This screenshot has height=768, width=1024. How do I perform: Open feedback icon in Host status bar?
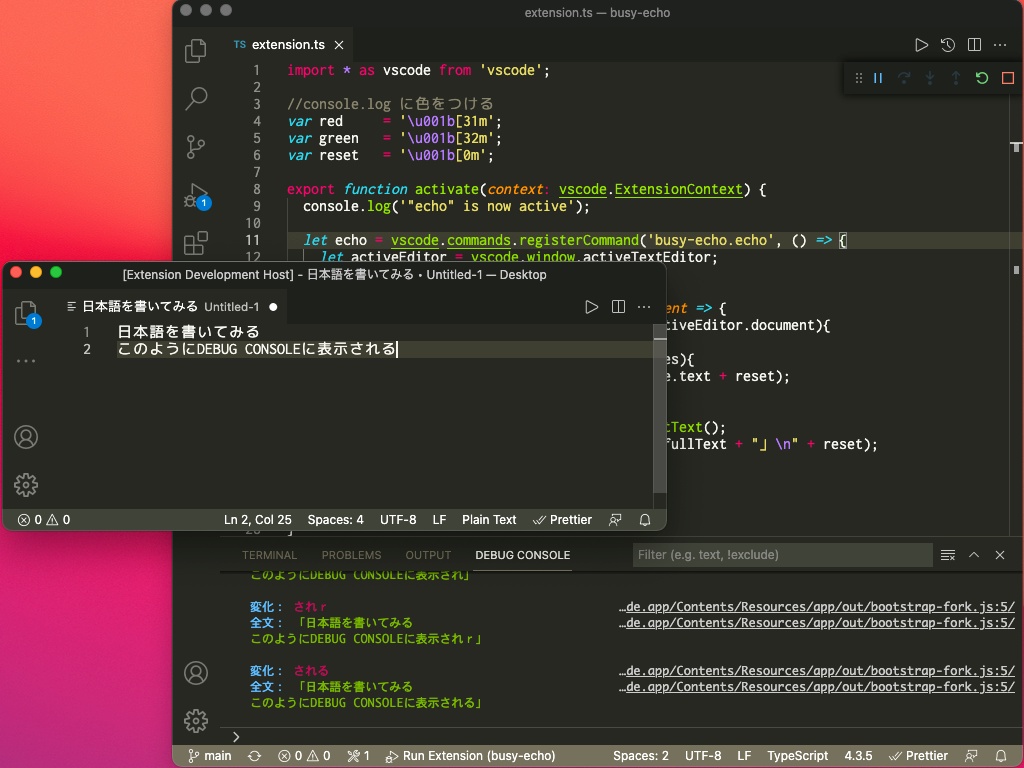click(615, 520)
